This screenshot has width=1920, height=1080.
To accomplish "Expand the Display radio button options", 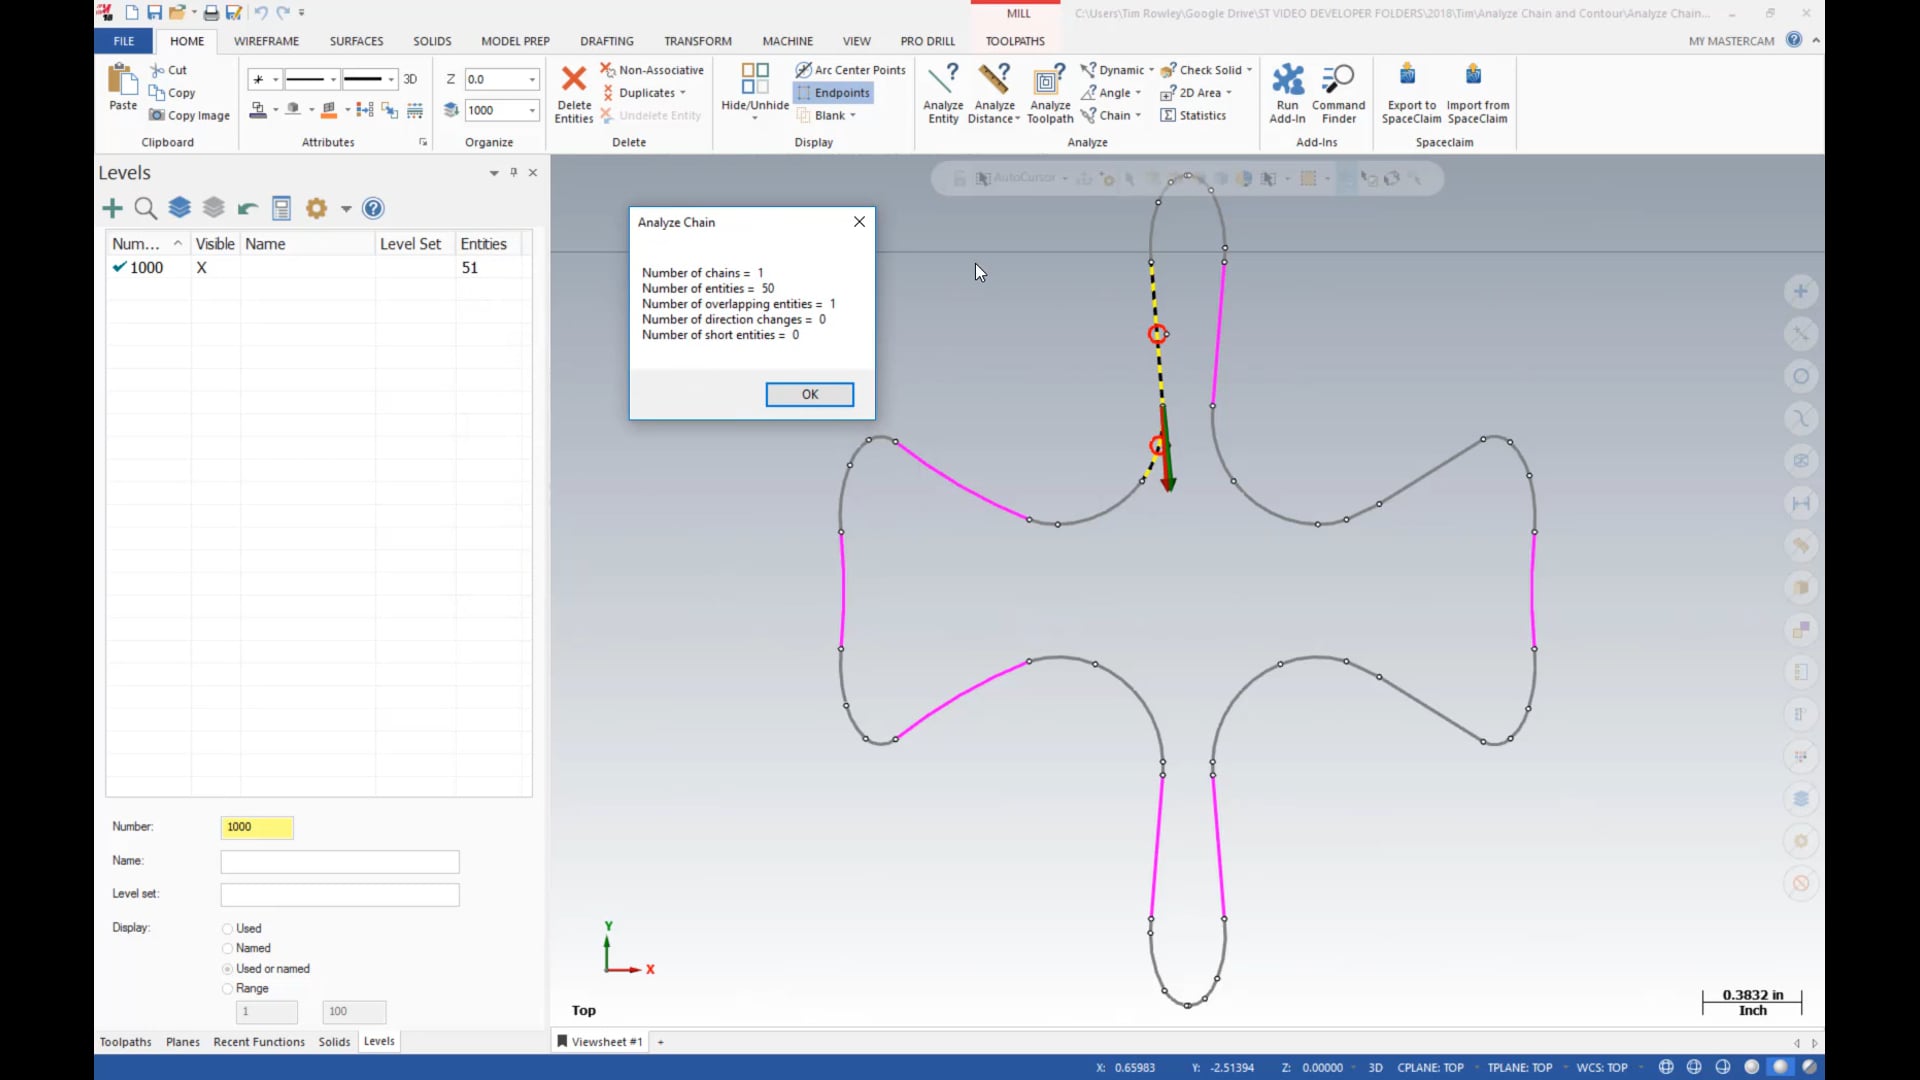I will pos(129,926).
